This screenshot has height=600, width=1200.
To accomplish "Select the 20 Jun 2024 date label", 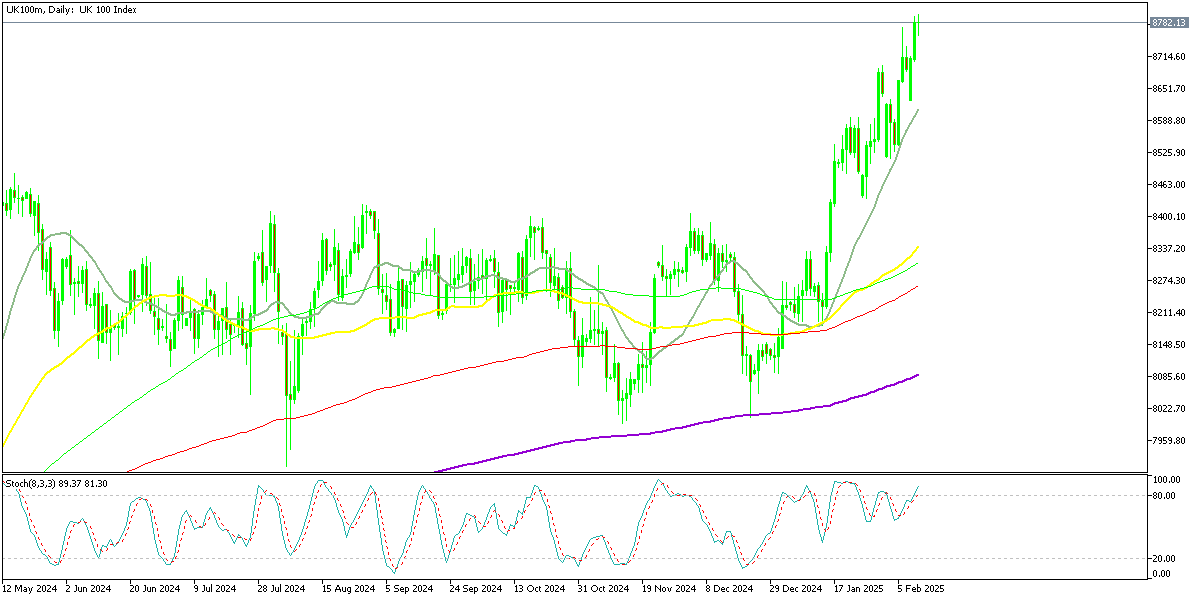I will point(155,590).
